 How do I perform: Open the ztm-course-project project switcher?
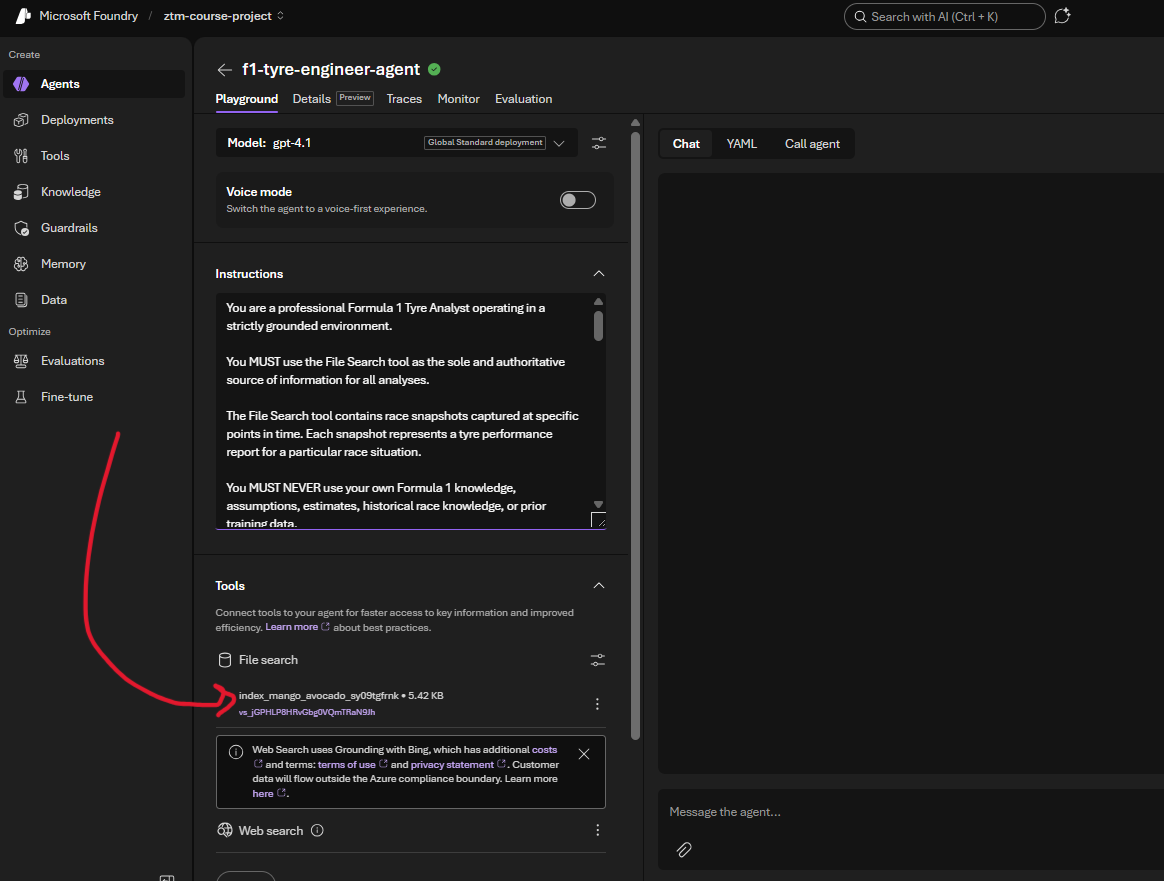pos(223,16)
